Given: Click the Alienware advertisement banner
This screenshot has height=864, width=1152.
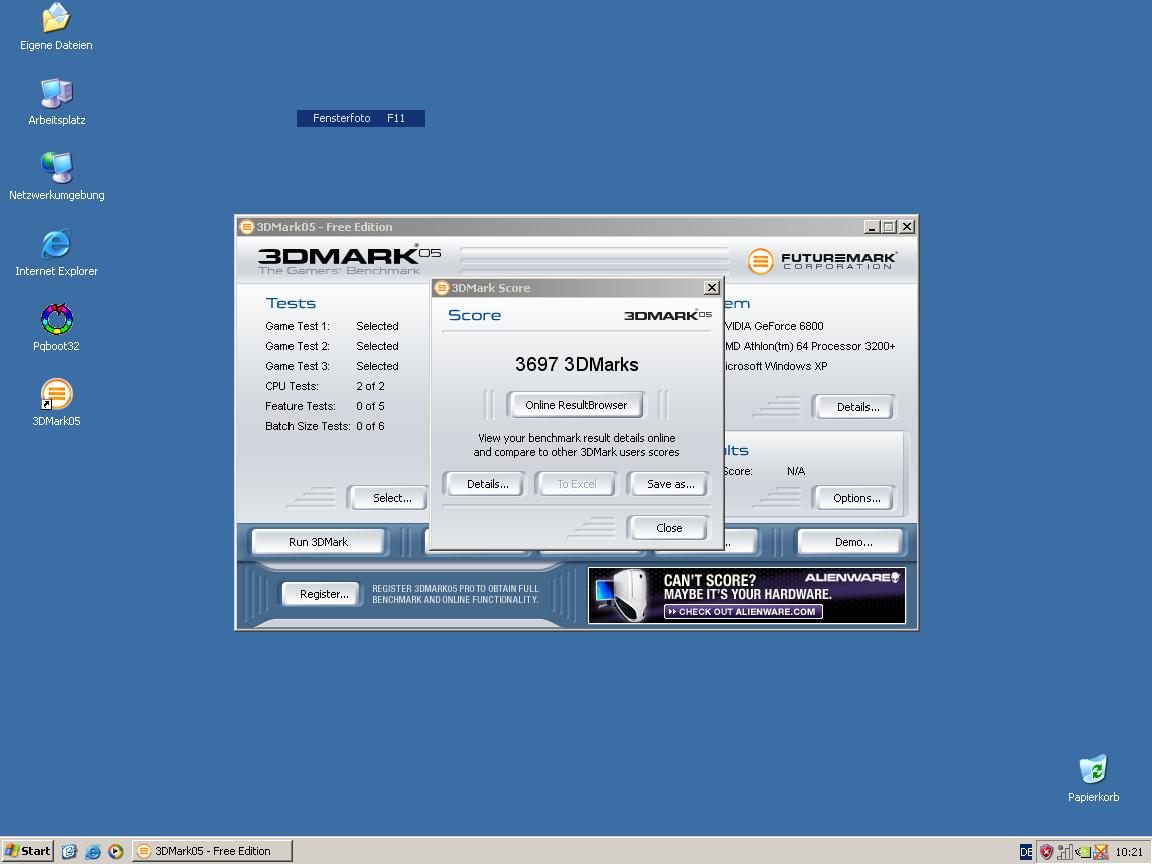Looking at the screenshot, I should point(746,595).
